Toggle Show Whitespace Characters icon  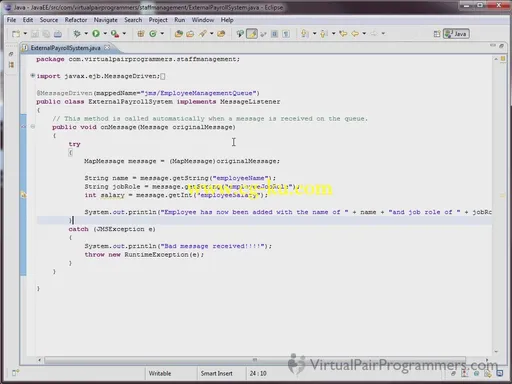(286, 34)
